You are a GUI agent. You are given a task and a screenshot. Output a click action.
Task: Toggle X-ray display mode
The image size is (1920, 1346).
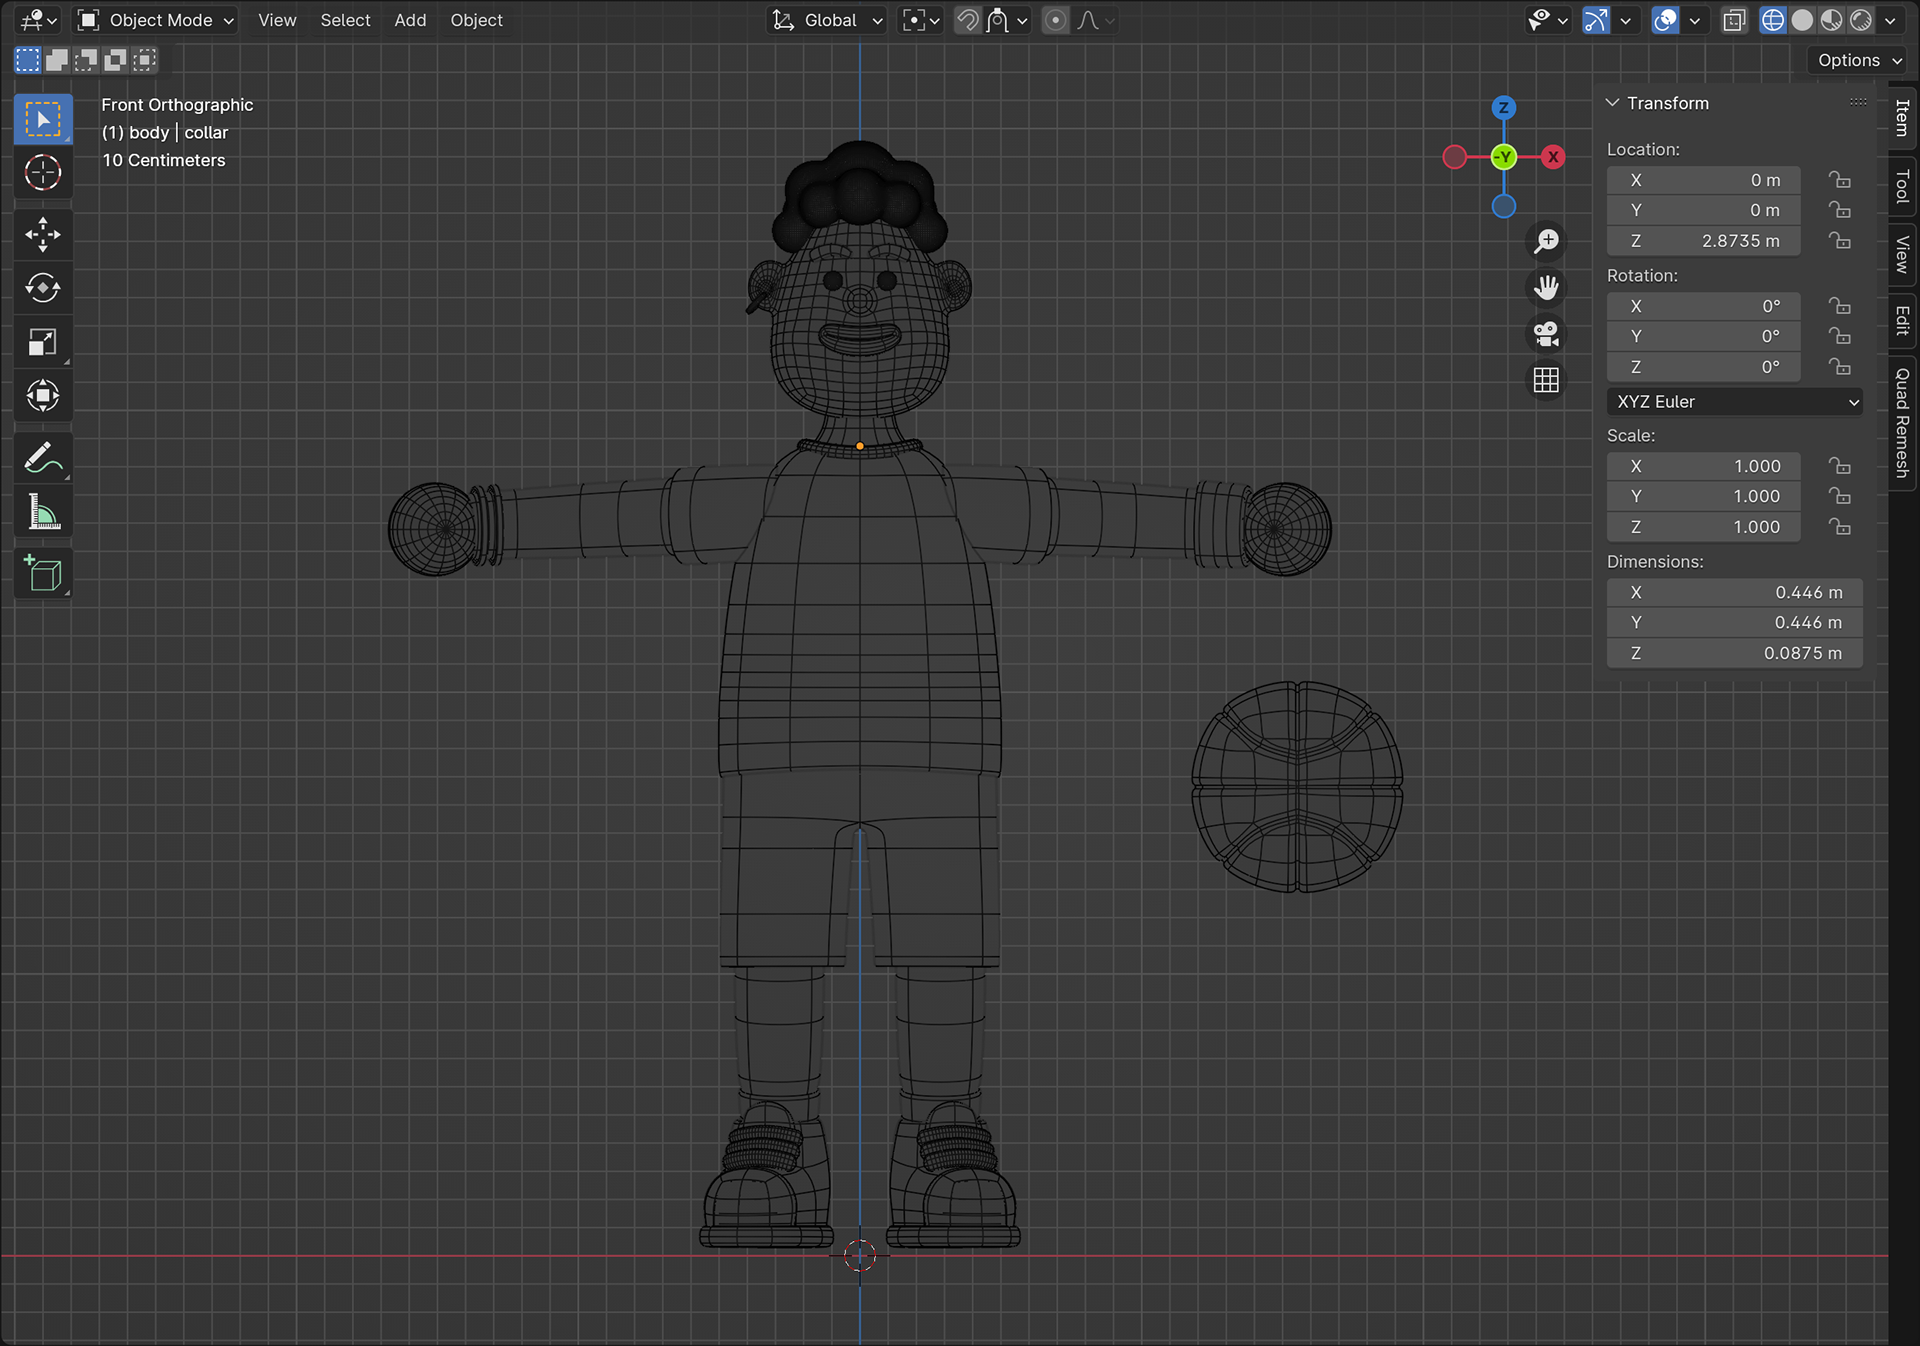click(1734, 20)
